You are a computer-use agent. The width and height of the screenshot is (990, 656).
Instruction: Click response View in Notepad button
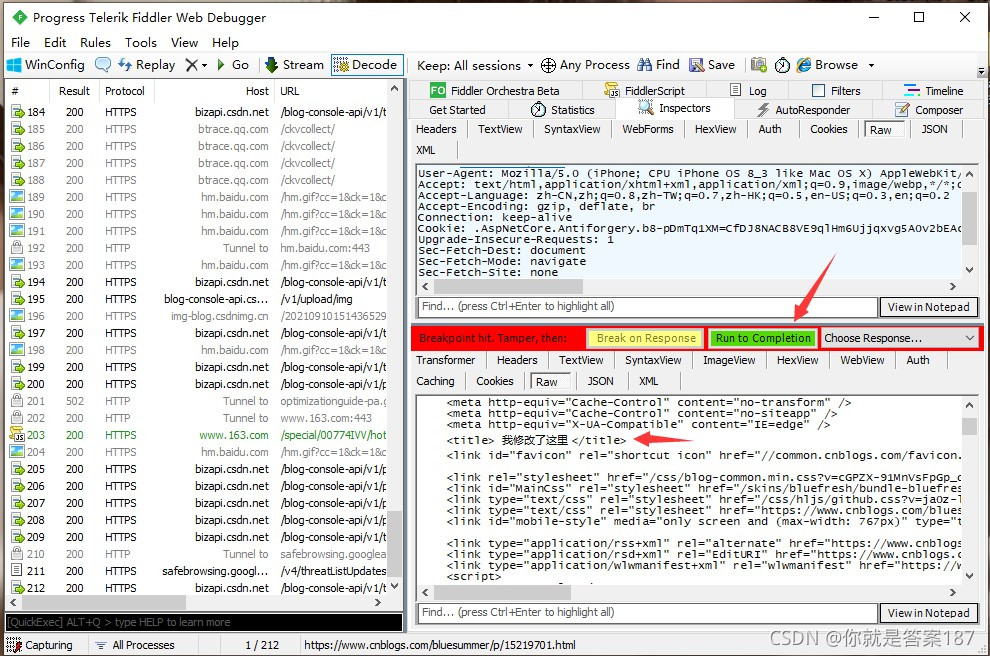(x=928, y=613)
